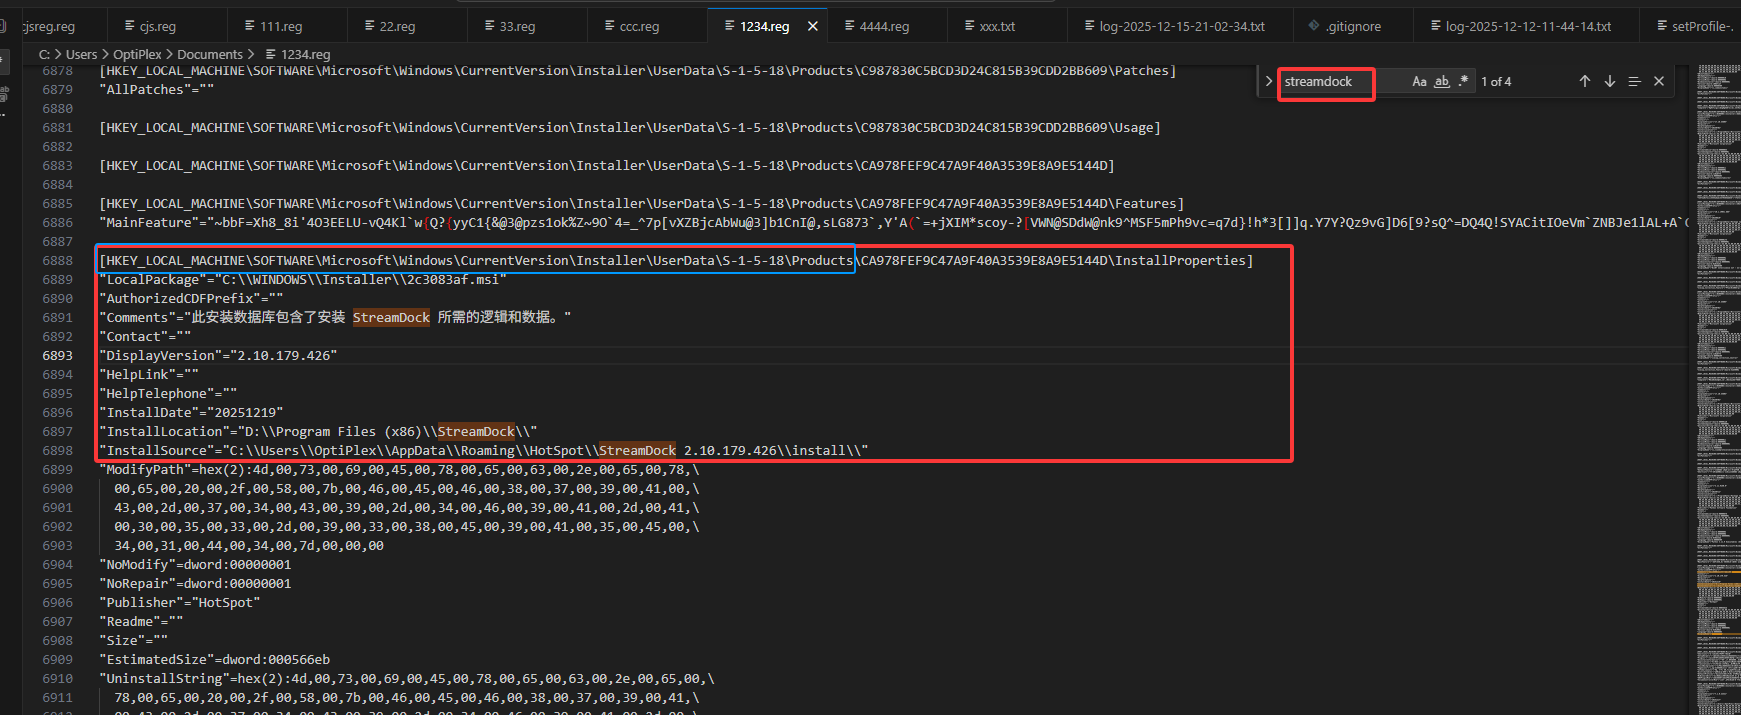
Task: Click file icon on cjs.reg tab
Action: tap(130, 26)
